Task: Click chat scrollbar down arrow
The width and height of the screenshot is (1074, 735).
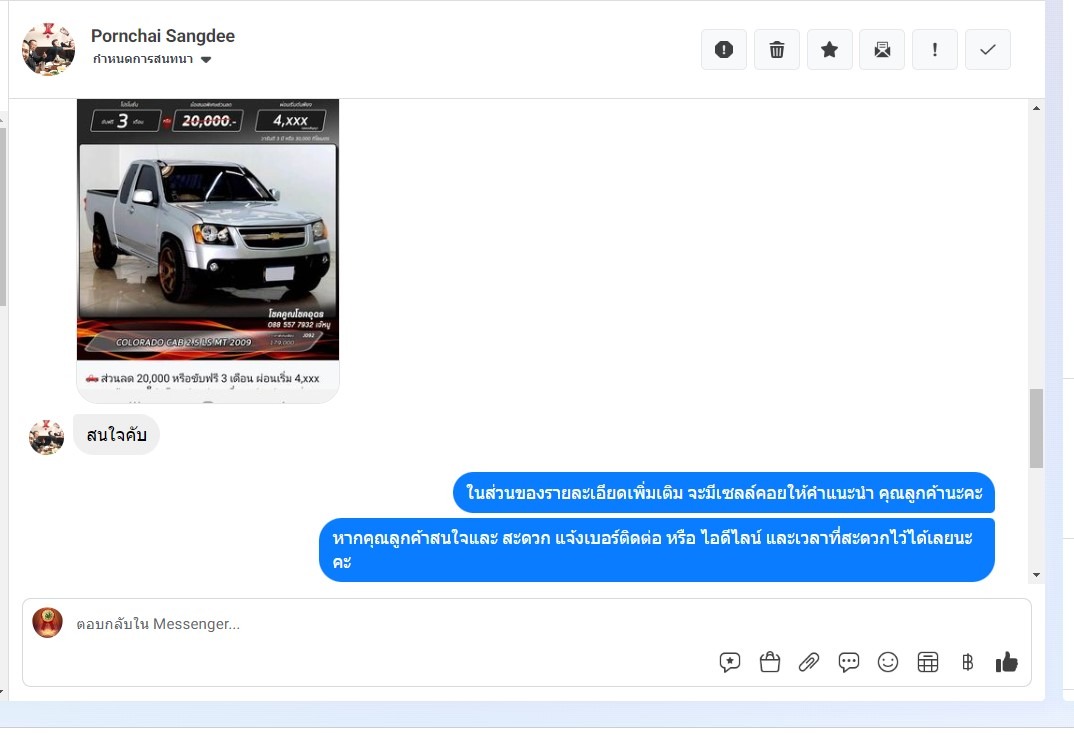Action: pos(1036,575)
